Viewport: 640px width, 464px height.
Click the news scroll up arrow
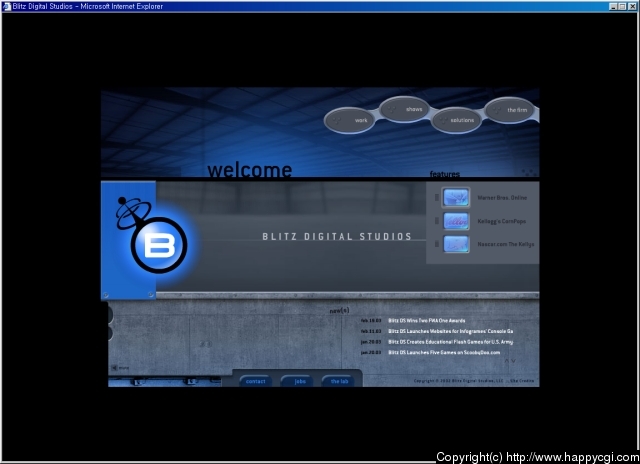[x=507, y=361]
